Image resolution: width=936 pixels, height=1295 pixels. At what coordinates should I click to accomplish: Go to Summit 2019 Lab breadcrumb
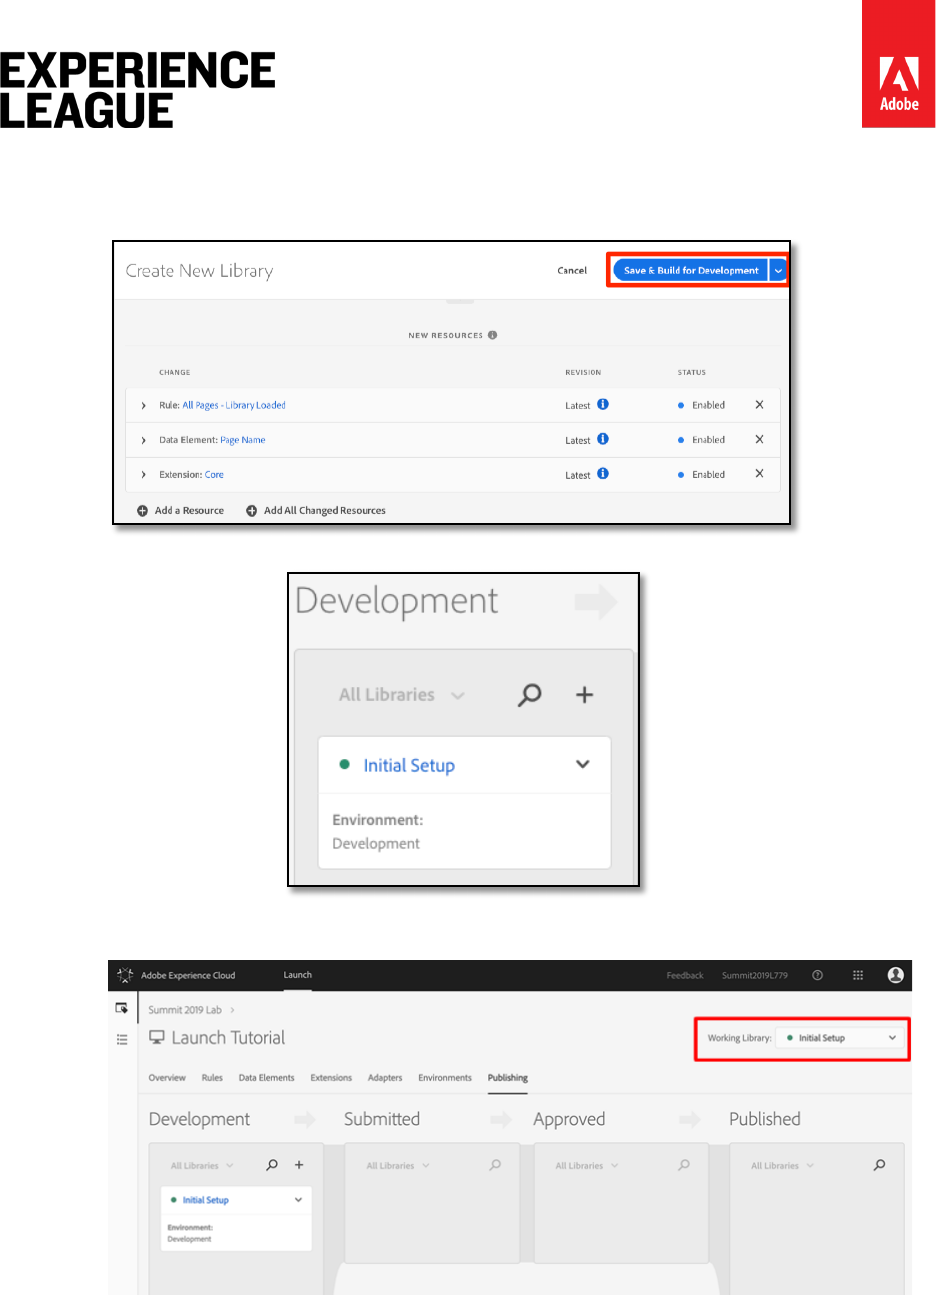[x=185, y=1010]
